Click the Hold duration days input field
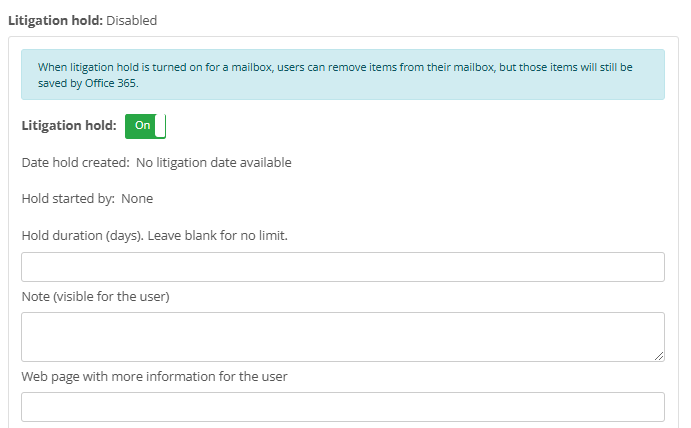Image resolution: width=691 pixels, height=428 pixels. (x=343, y=267)
